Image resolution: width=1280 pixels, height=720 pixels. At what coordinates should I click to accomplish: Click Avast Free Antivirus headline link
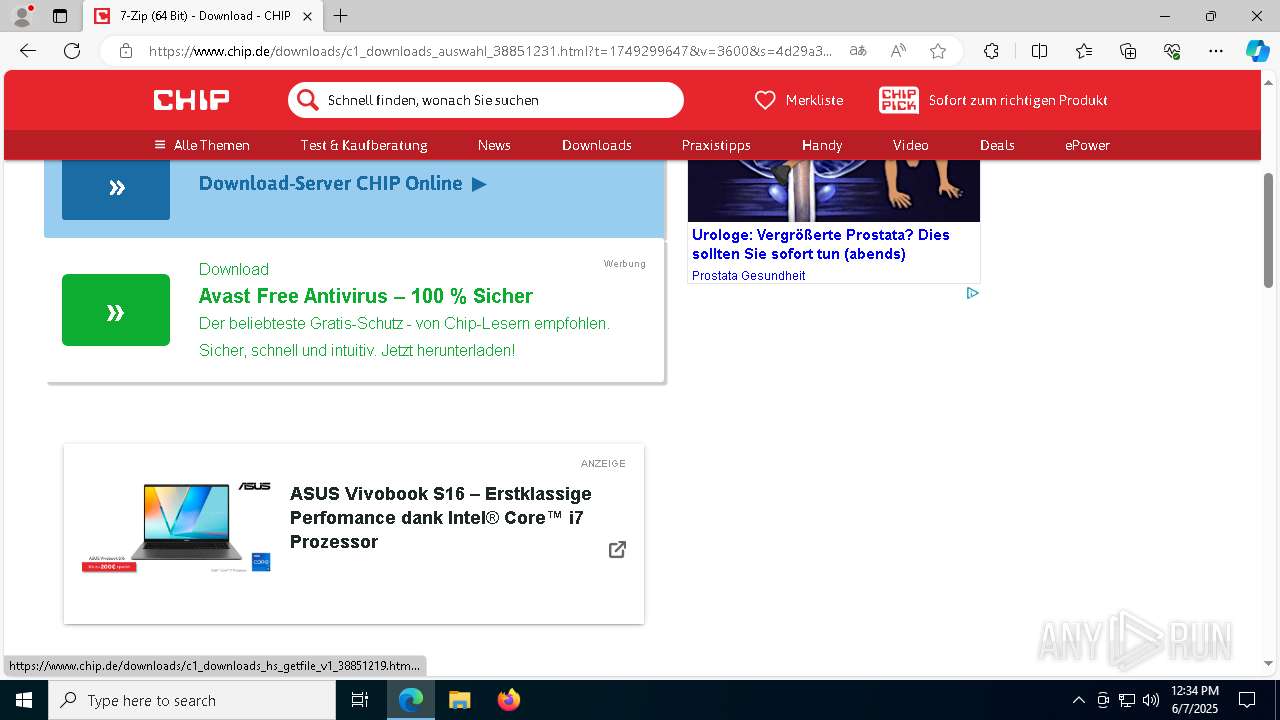[x=366, y=296]
